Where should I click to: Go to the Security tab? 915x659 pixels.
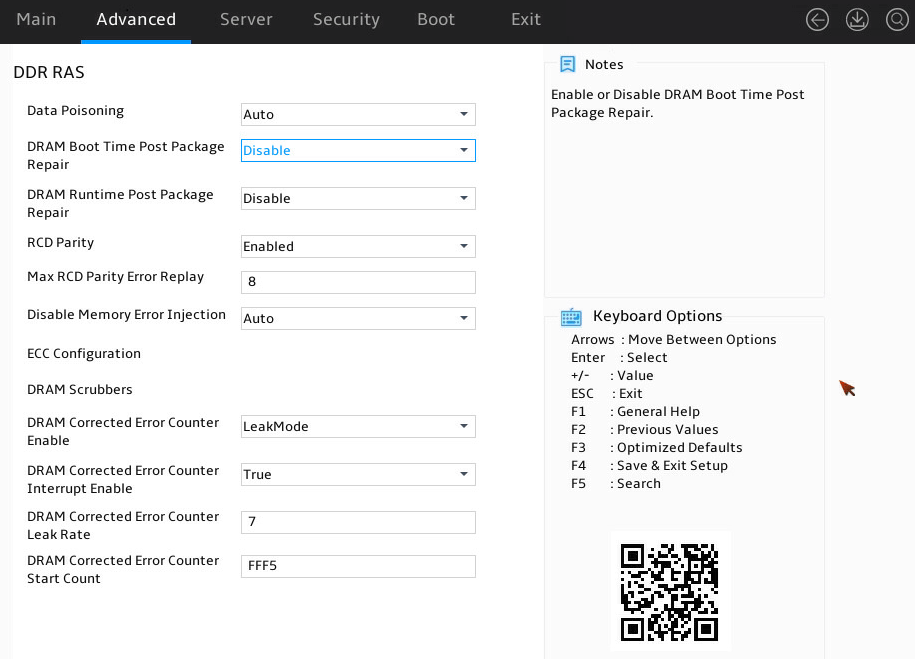pos(346,19)
